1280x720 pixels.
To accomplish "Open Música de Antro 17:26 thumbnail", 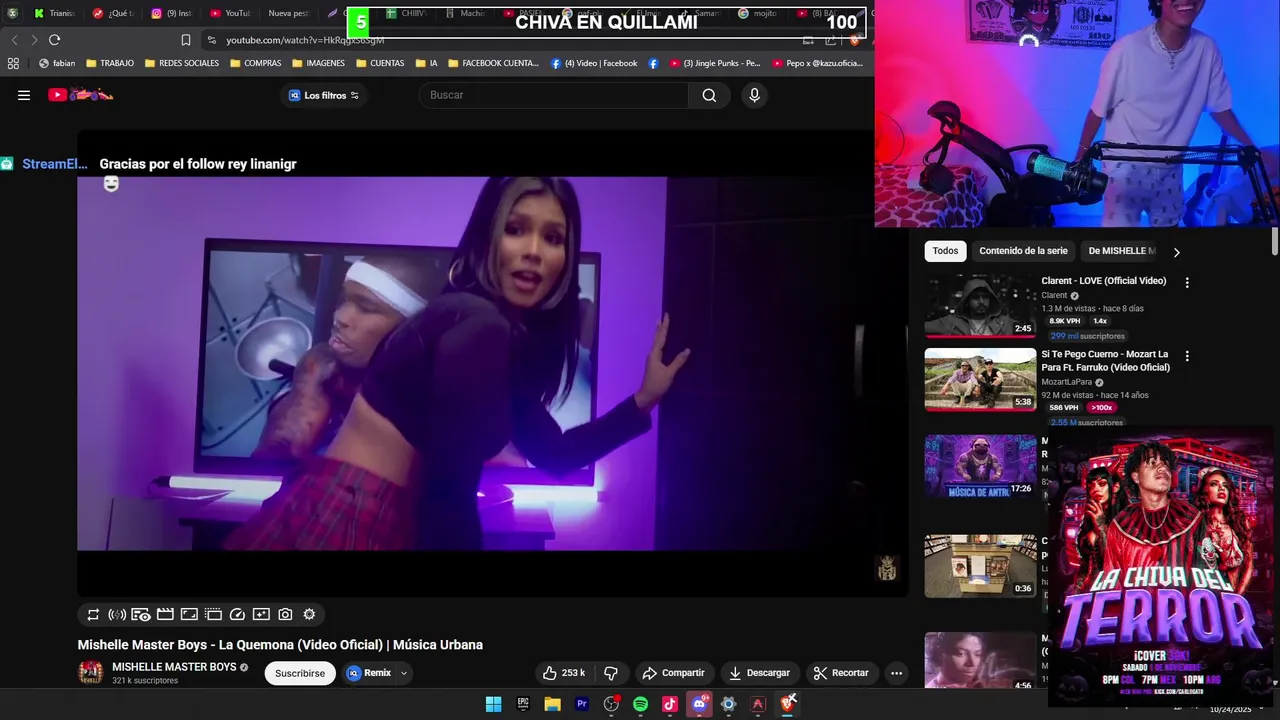I will click(980, 466).
